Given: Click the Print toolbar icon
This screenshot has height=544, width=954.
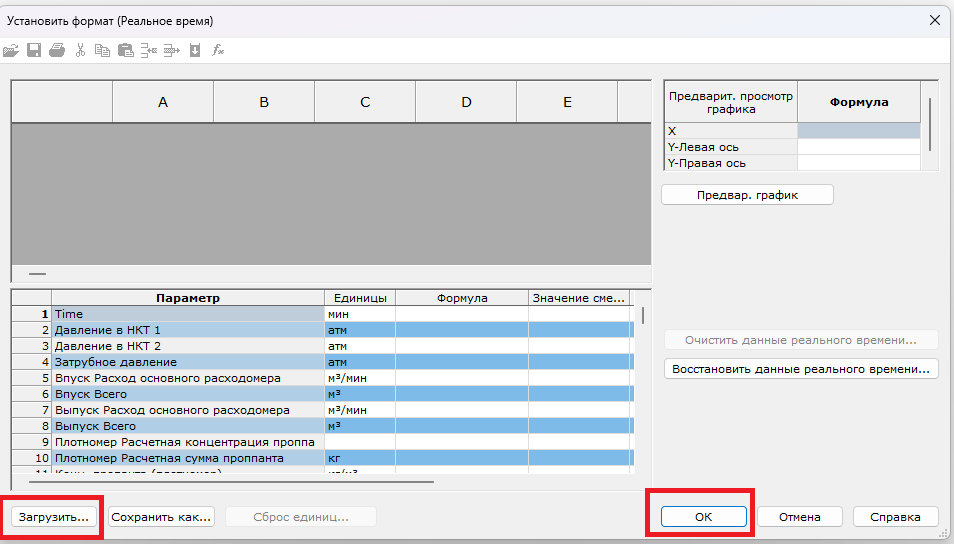Looking at the screenshot, I should point(56,50).
